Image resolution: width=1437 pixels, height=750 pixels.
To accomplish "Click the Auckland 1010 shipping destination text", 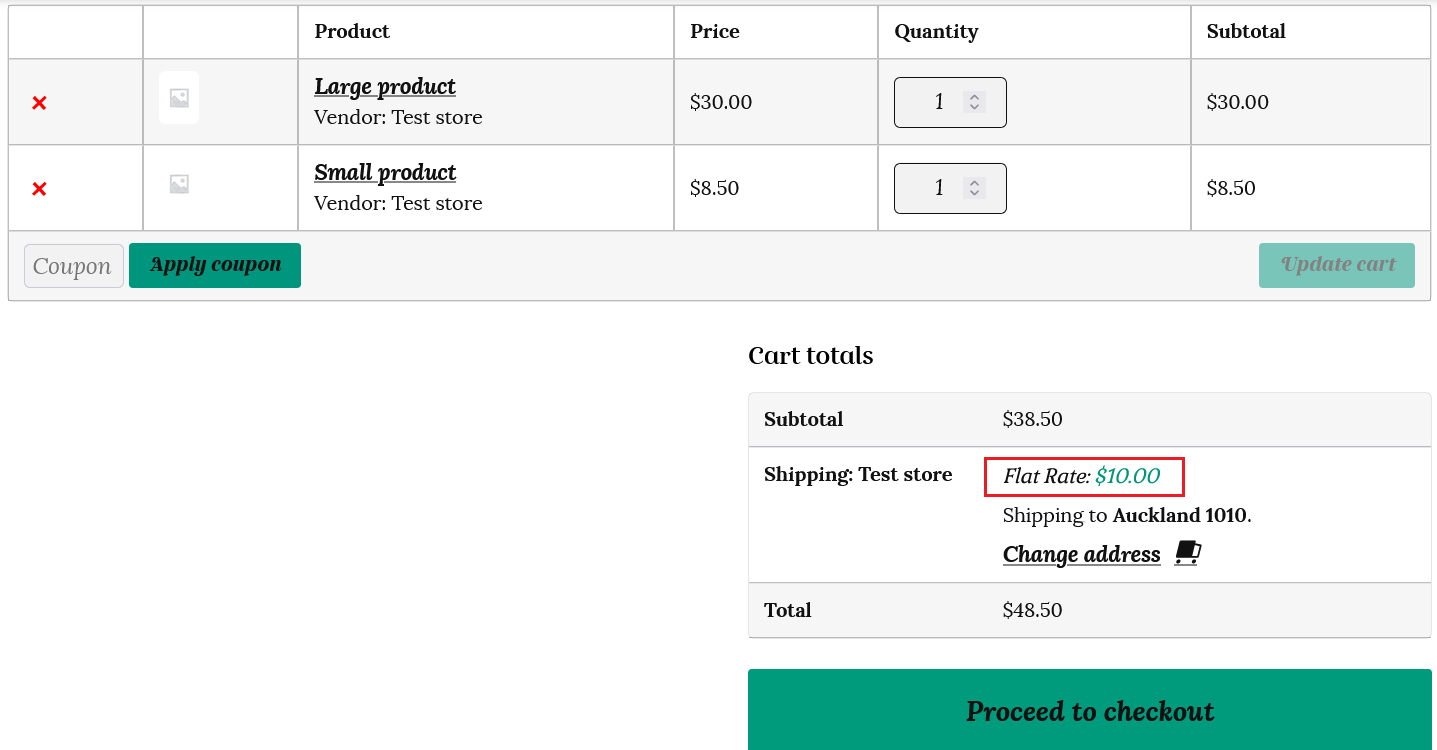I will 1180,516.
